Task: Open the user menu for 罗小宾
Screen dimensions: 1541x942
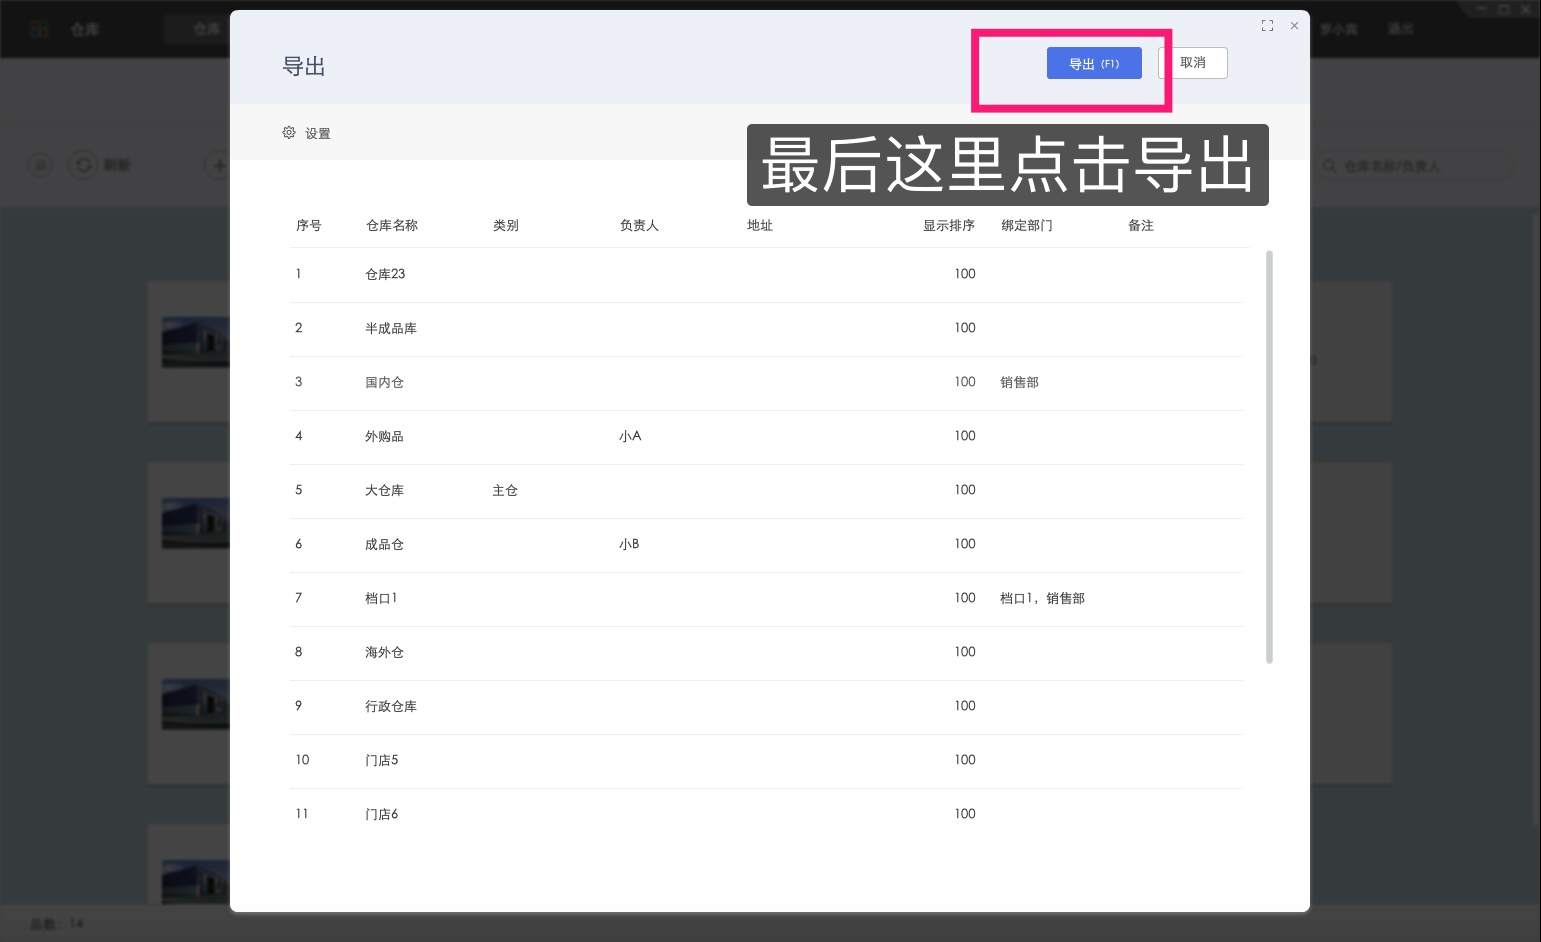Action: coord(1337,28)
